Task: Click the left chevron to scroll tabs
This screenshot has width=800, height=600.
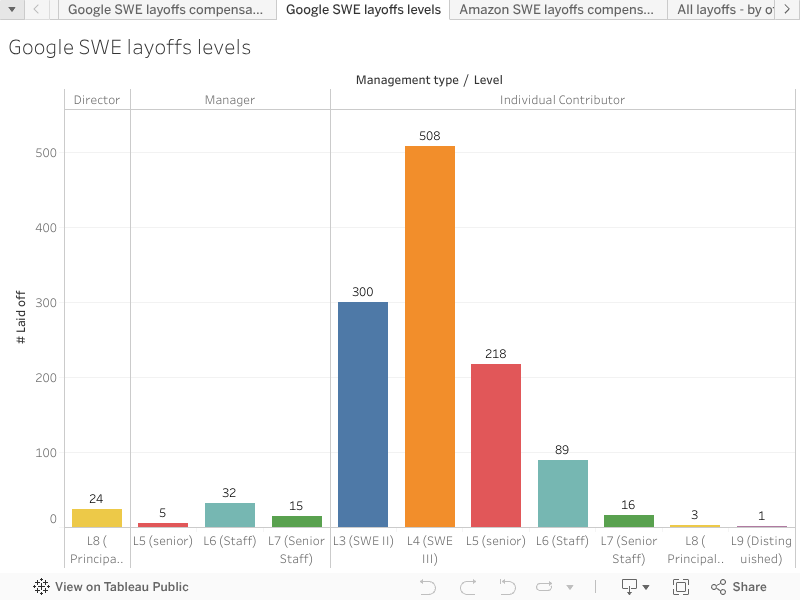Action: tap(37, 11)
